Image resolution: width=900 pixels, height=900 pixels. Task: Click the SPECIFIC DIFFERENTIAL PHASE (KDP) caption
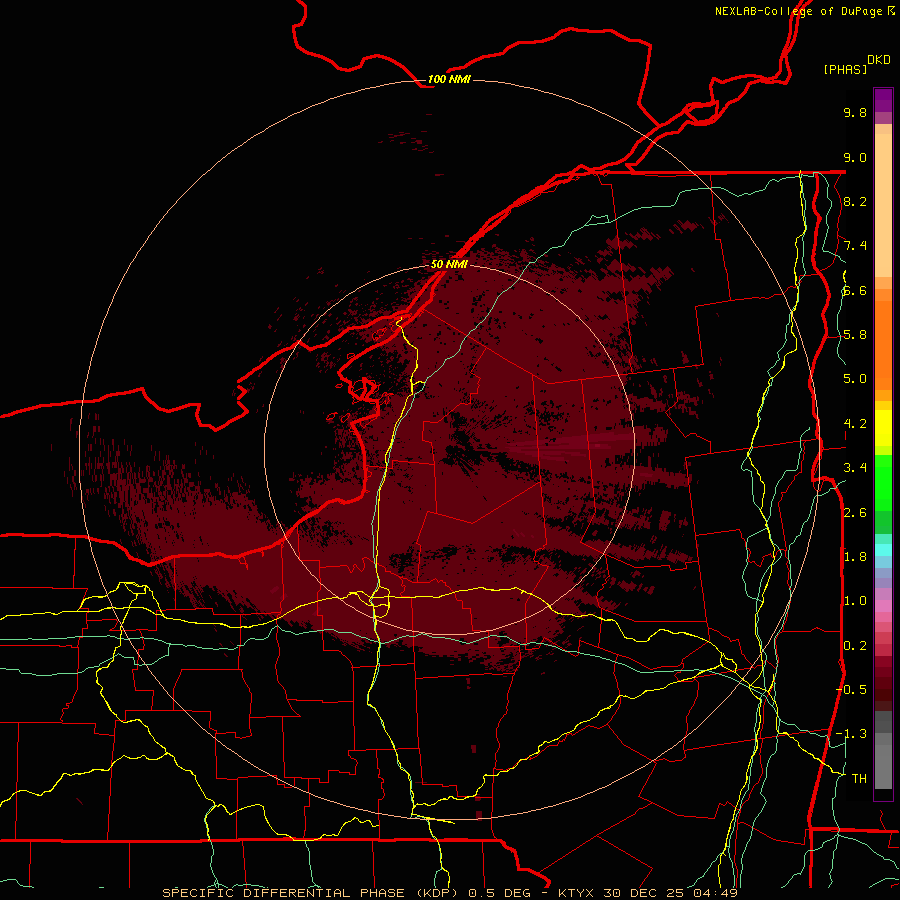(x=311, y=893)
